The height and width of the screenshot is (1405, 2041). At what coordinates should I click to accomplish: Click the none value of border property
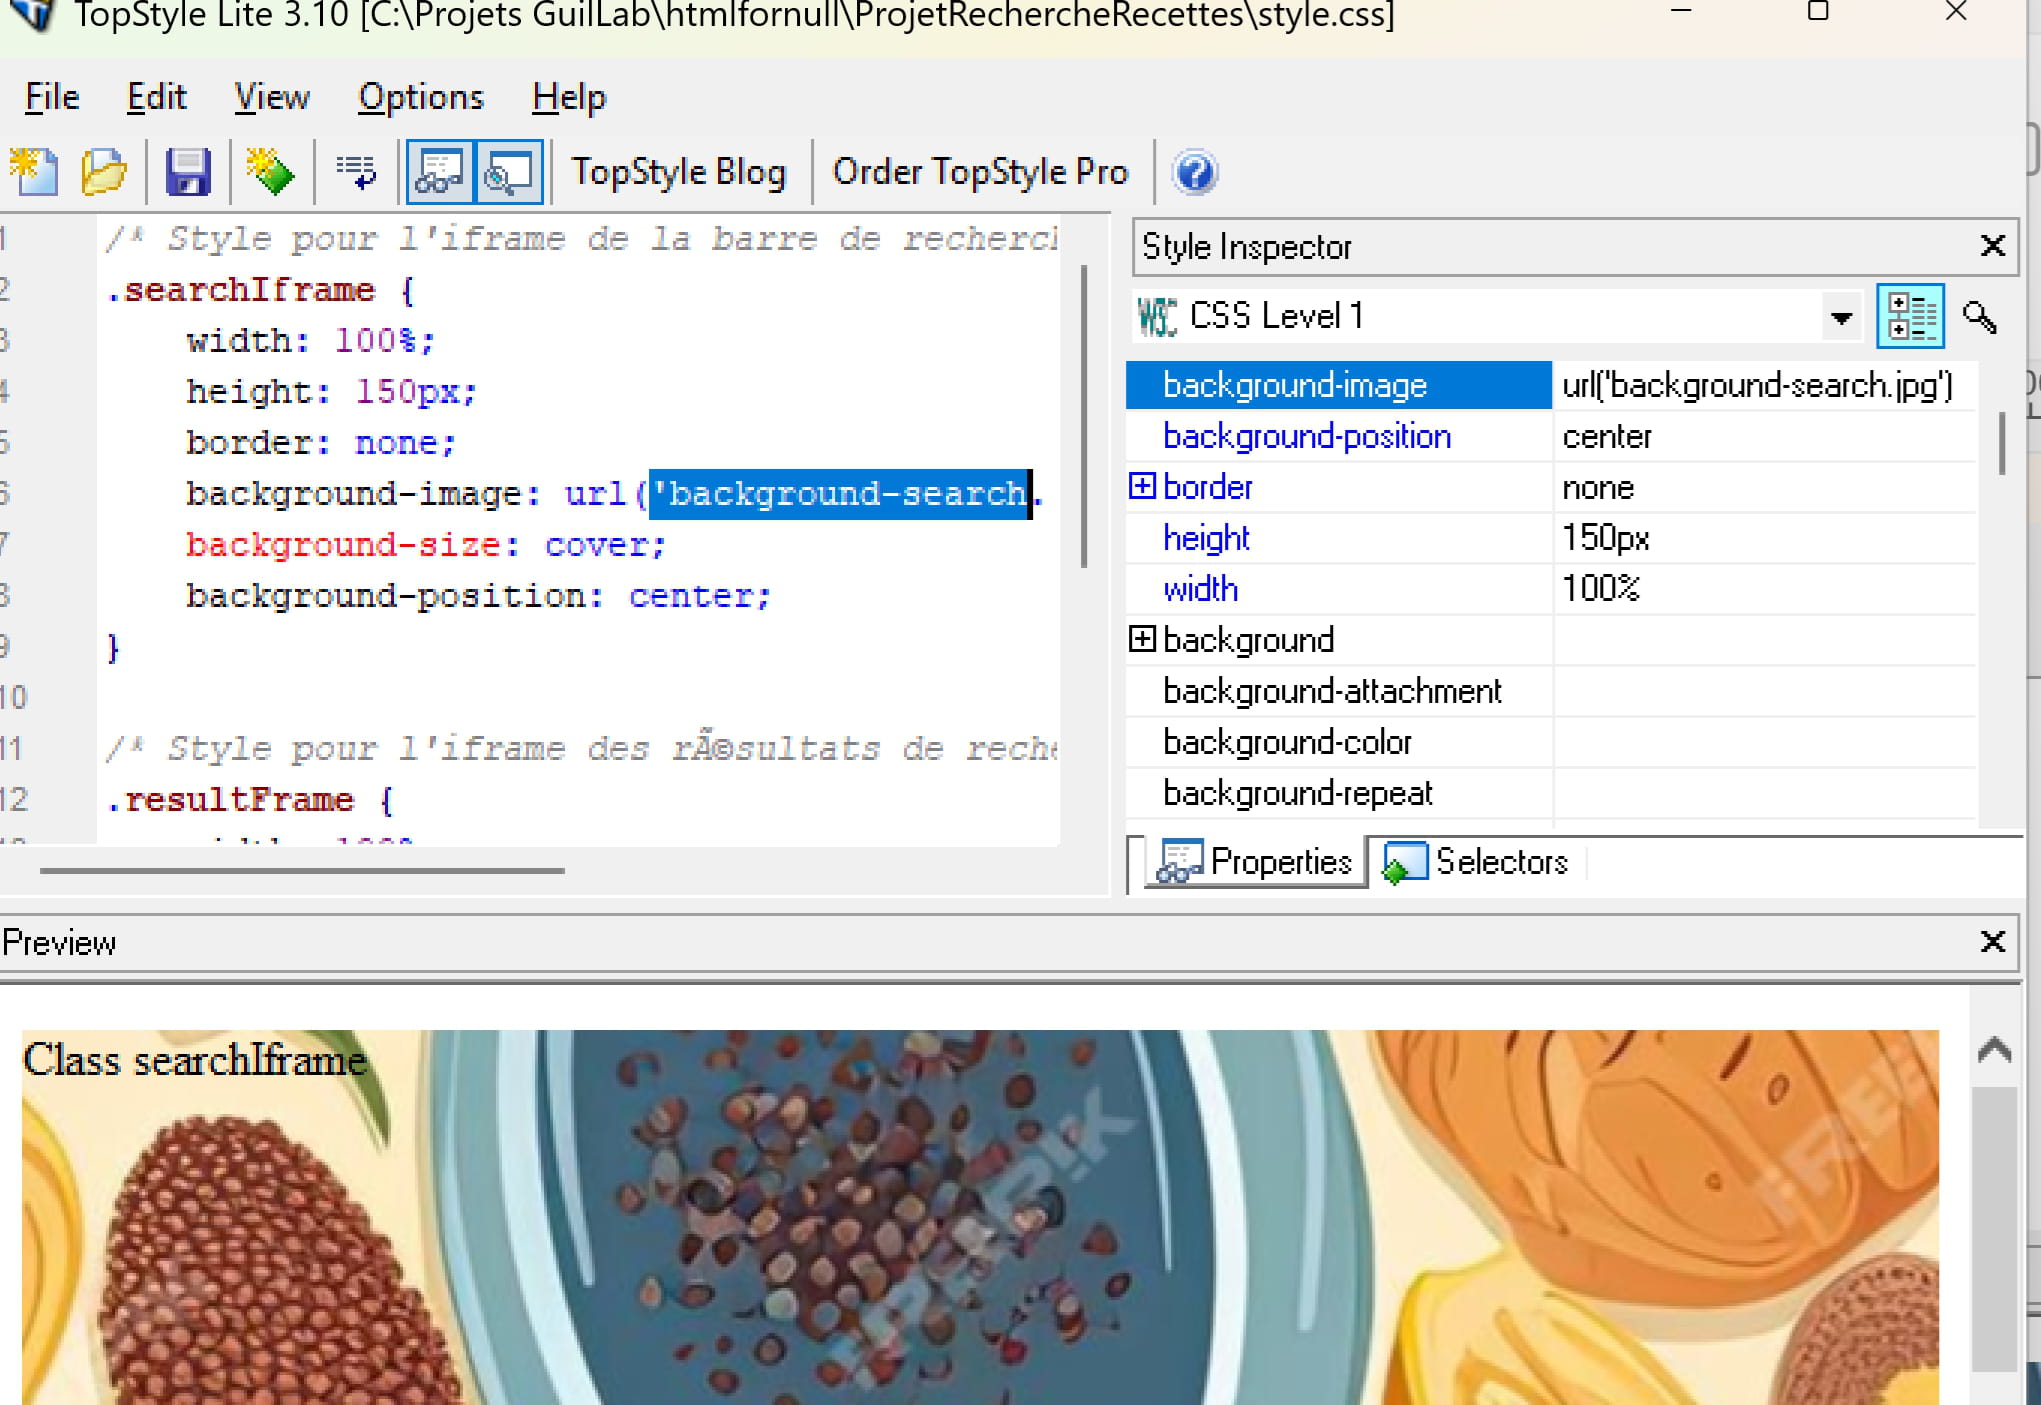point(1765,487)
